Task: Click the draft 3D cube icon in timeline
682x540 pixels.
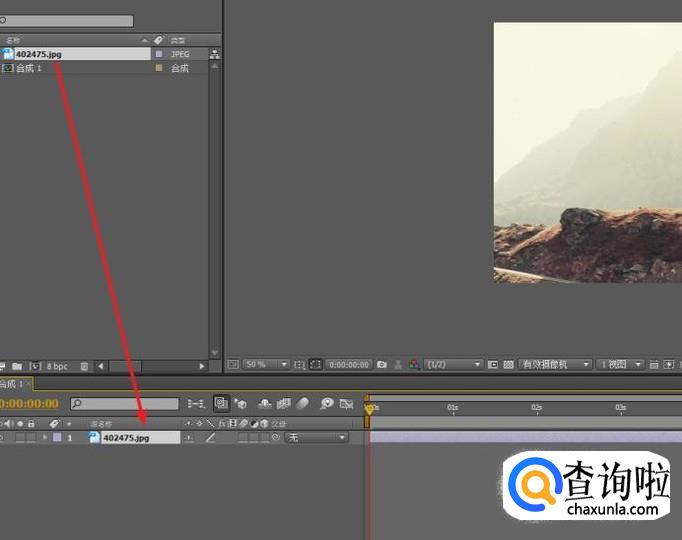Action: [241, 404]
